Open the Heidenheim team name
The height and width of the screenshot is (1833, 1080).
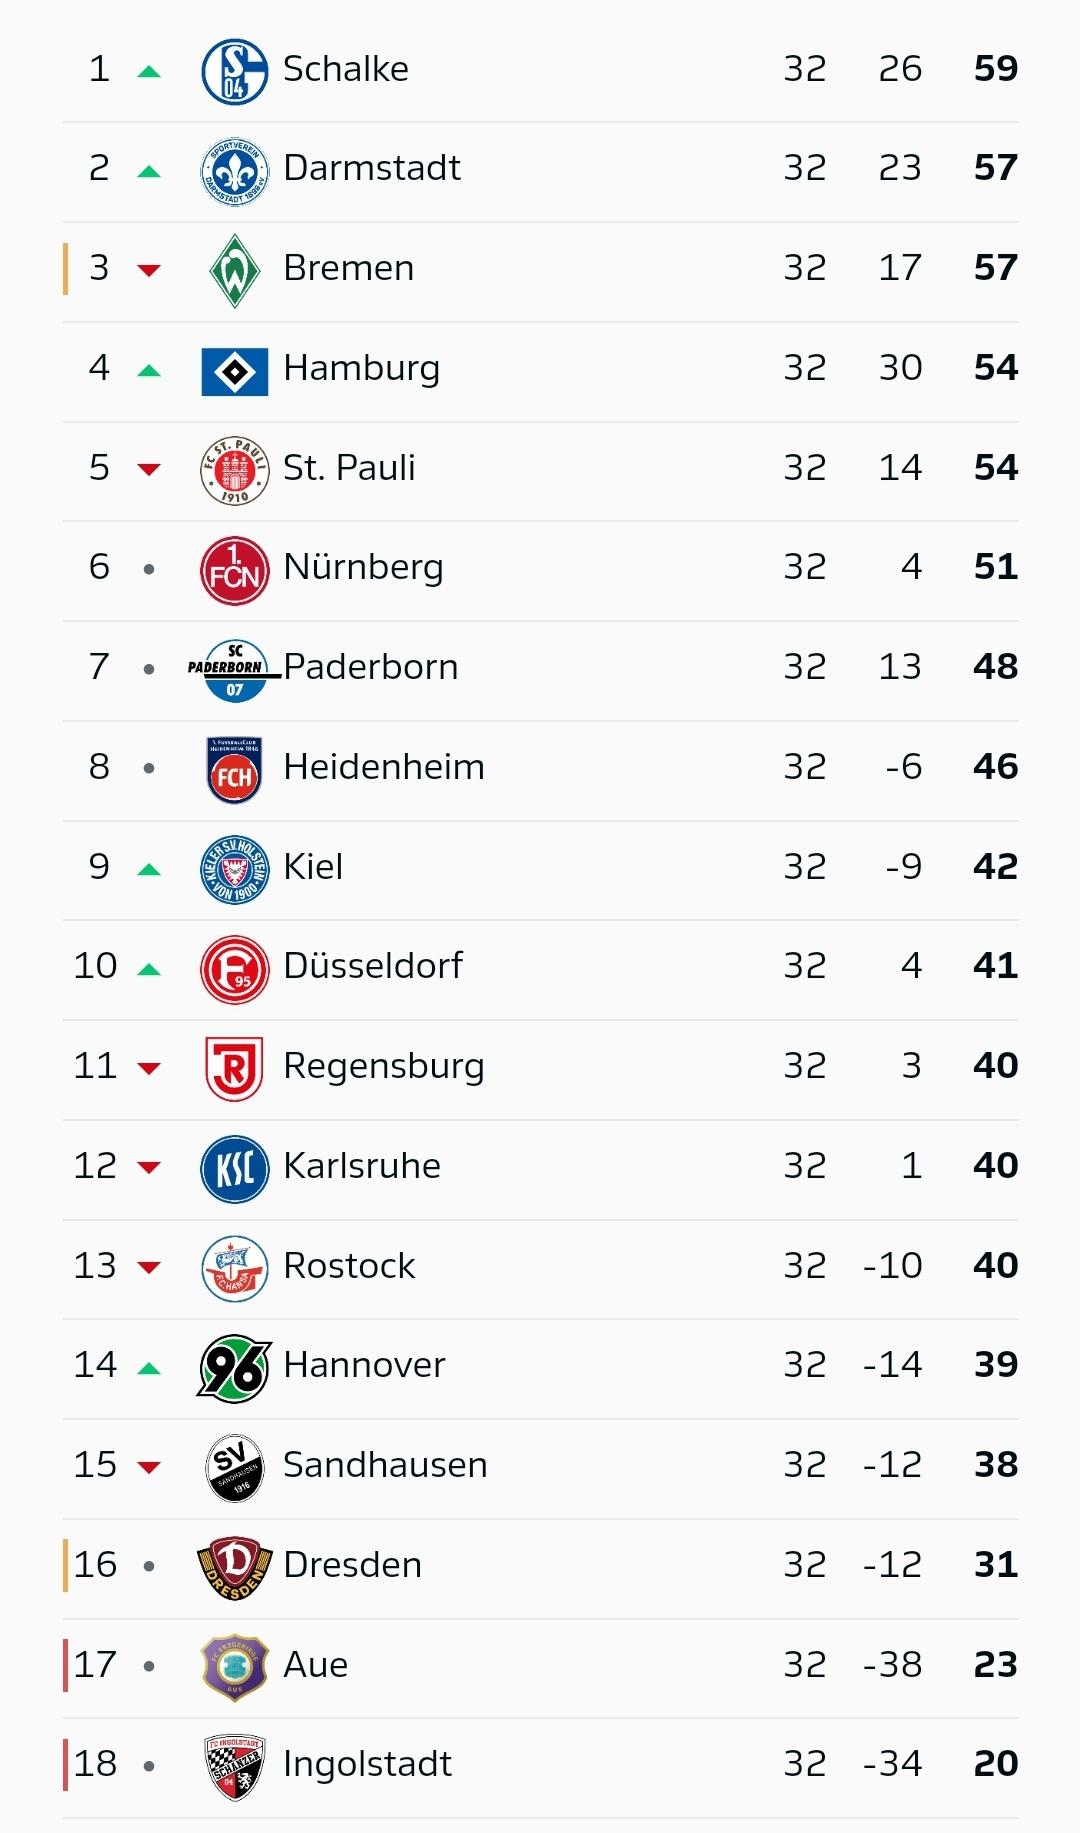(384, 767)
